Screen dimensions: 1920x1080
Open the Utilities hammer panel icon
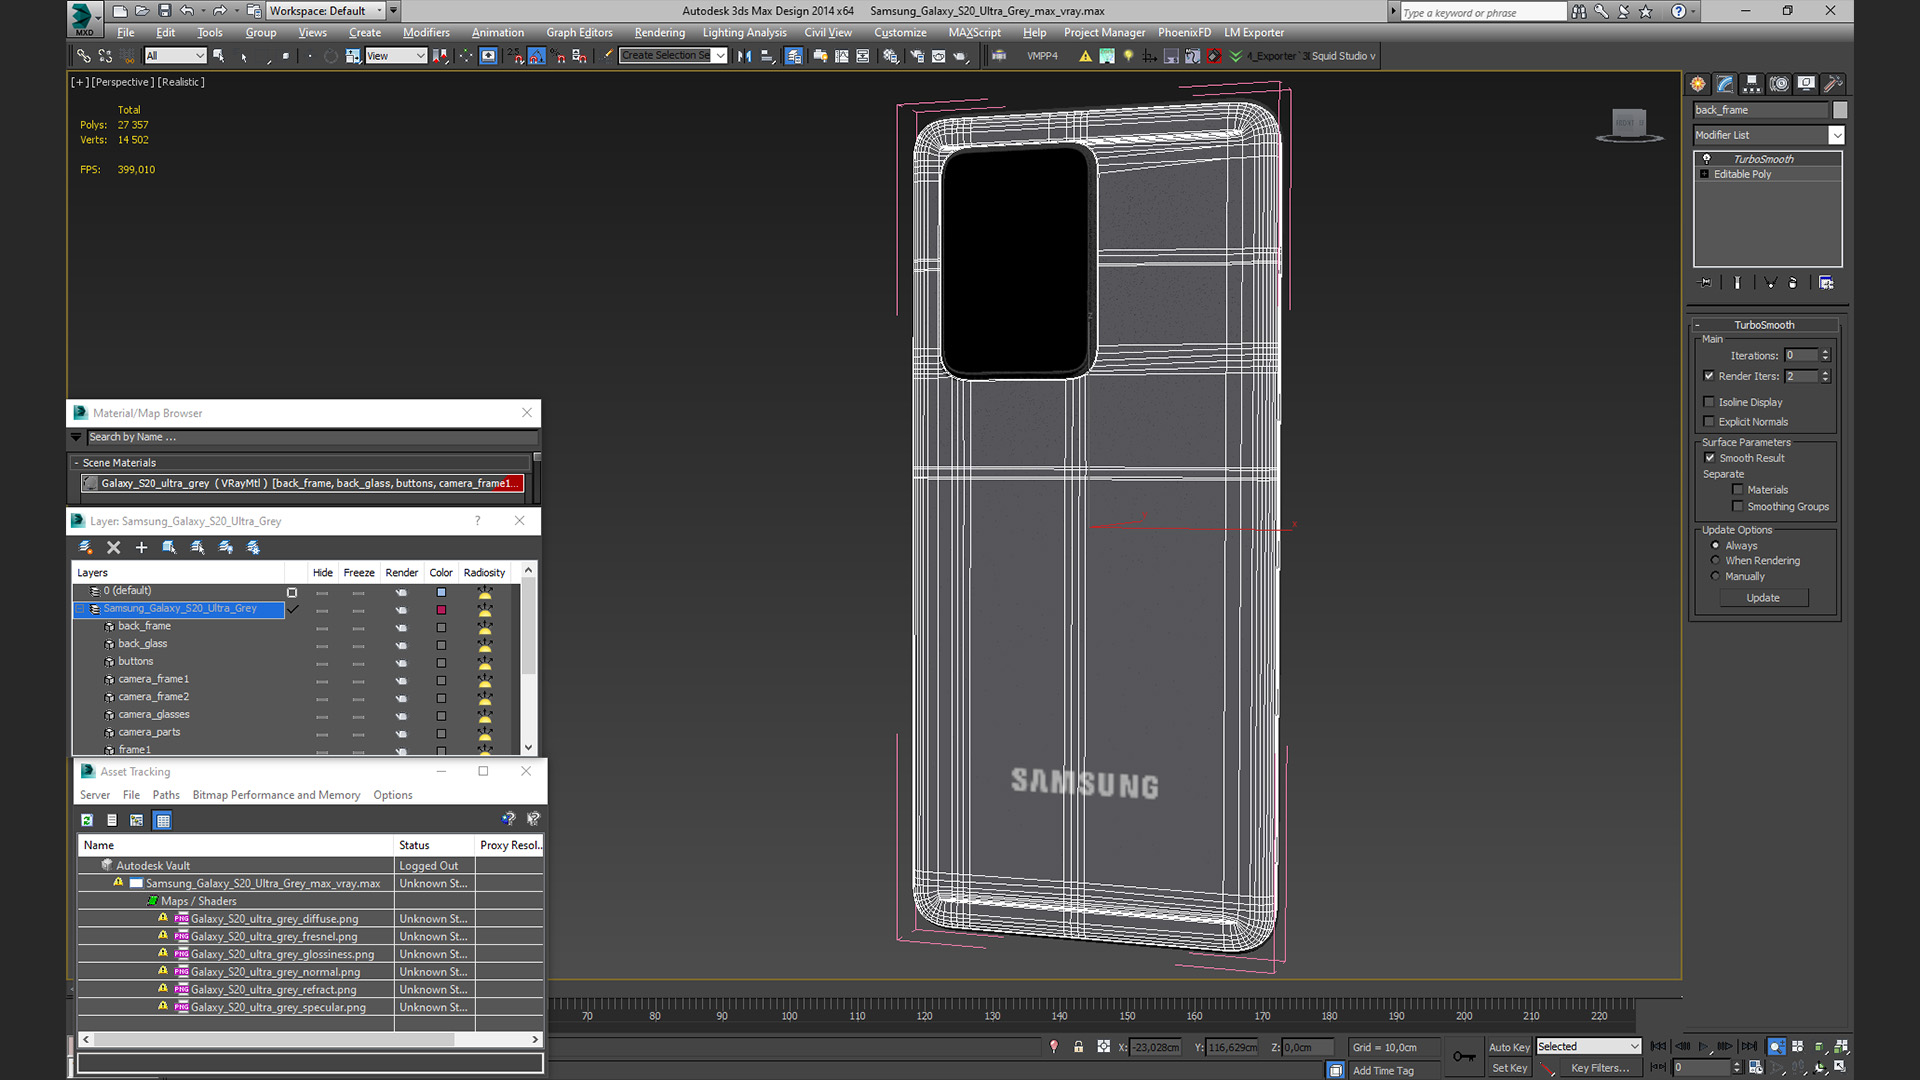click(x=1833, y=84)
